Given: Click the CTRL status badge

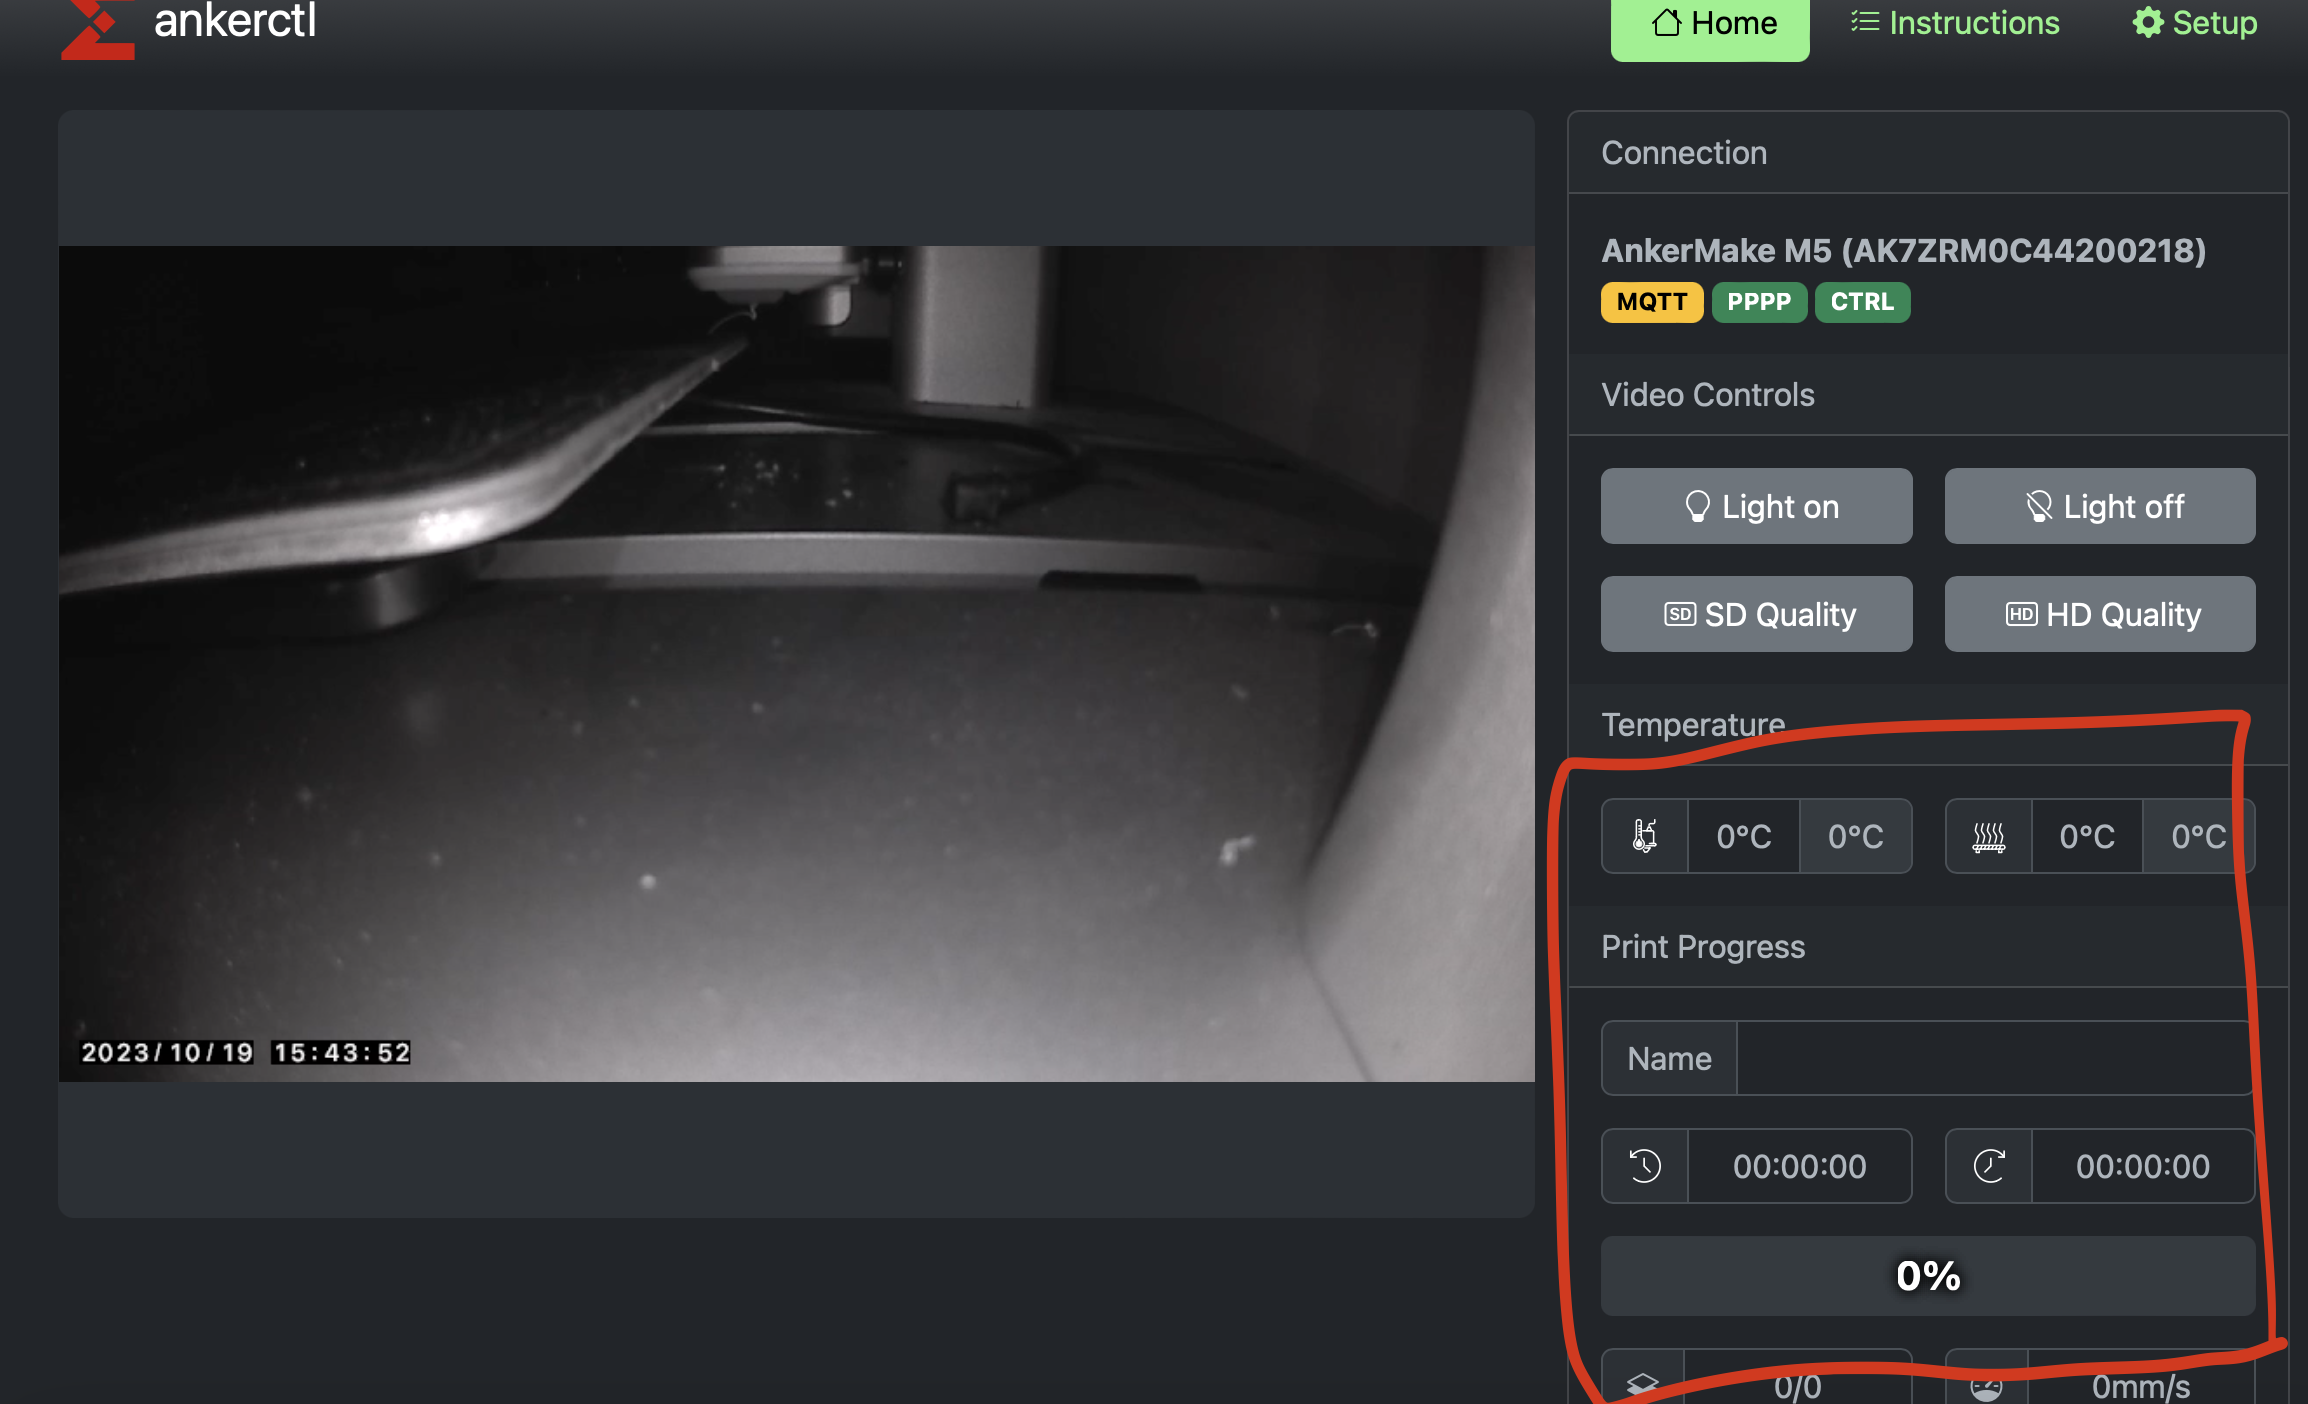Looking at the screenshot, I should [1862, 302].
